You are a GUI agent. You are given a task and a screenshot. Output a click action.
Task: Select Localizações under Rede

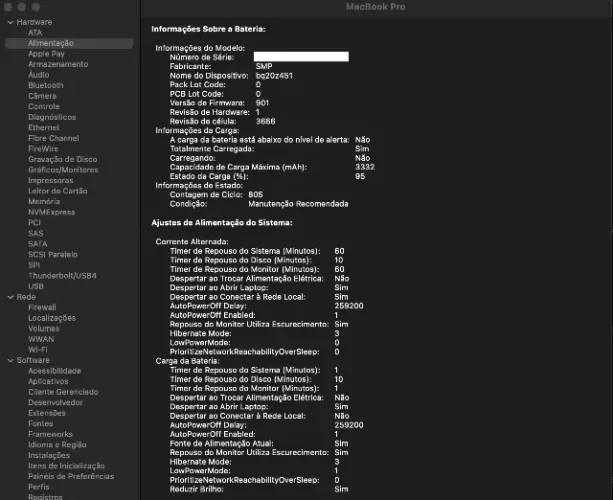click(52, 318)
